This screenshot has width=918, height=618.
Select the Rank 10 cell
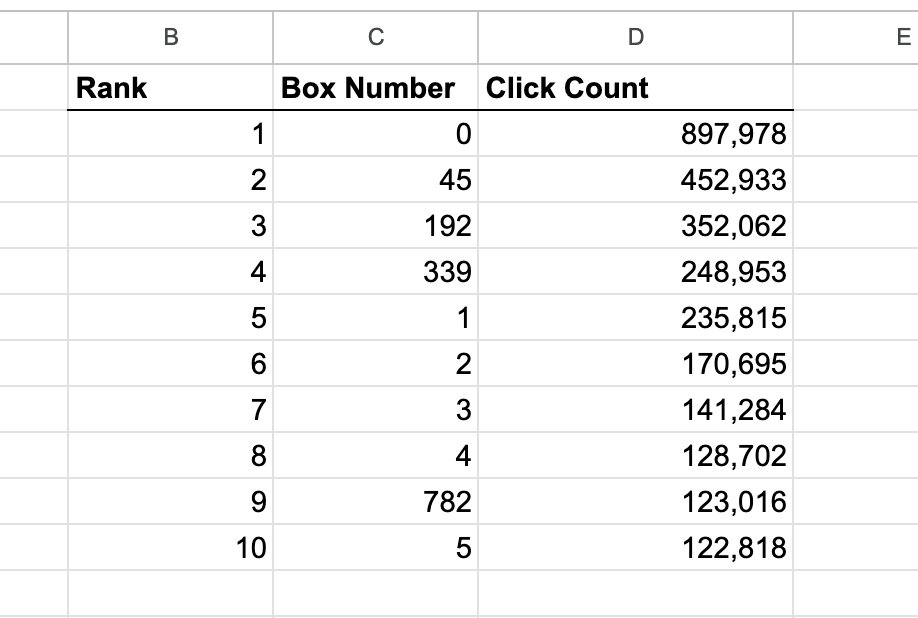click(170, 548)
